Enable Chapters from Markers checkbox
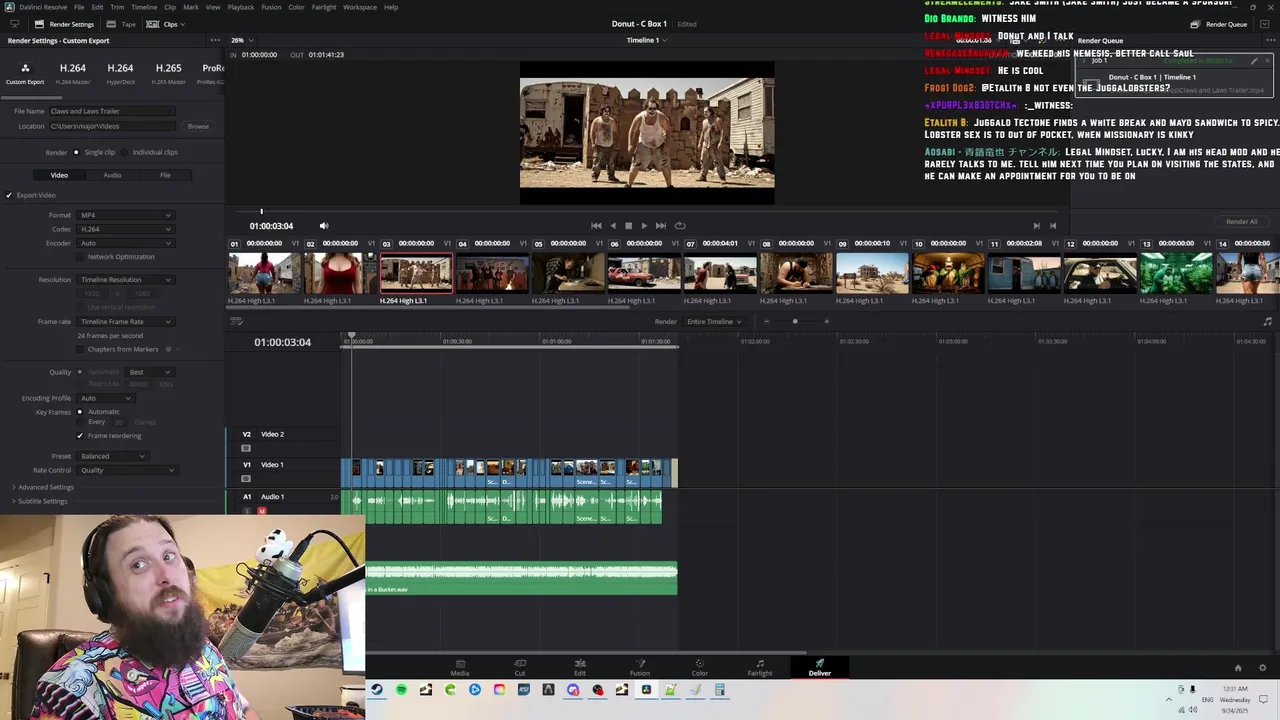This screenshot has height=720, width=1280. tap(81, 349)
